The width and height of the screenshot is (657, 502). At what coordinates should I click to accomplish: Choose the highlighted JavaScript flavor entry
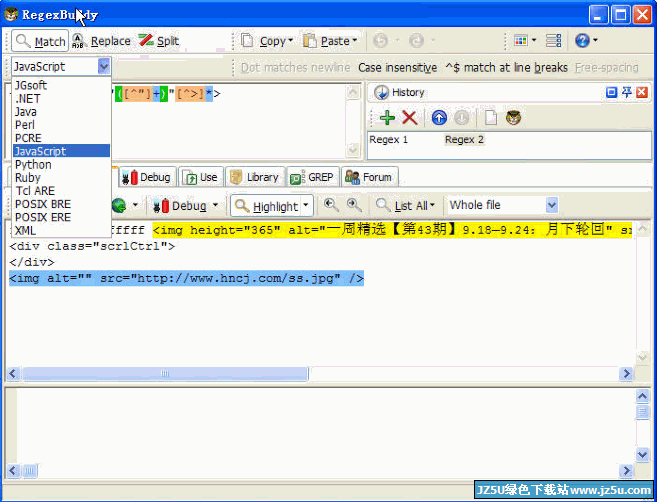[x=61, y=151]
